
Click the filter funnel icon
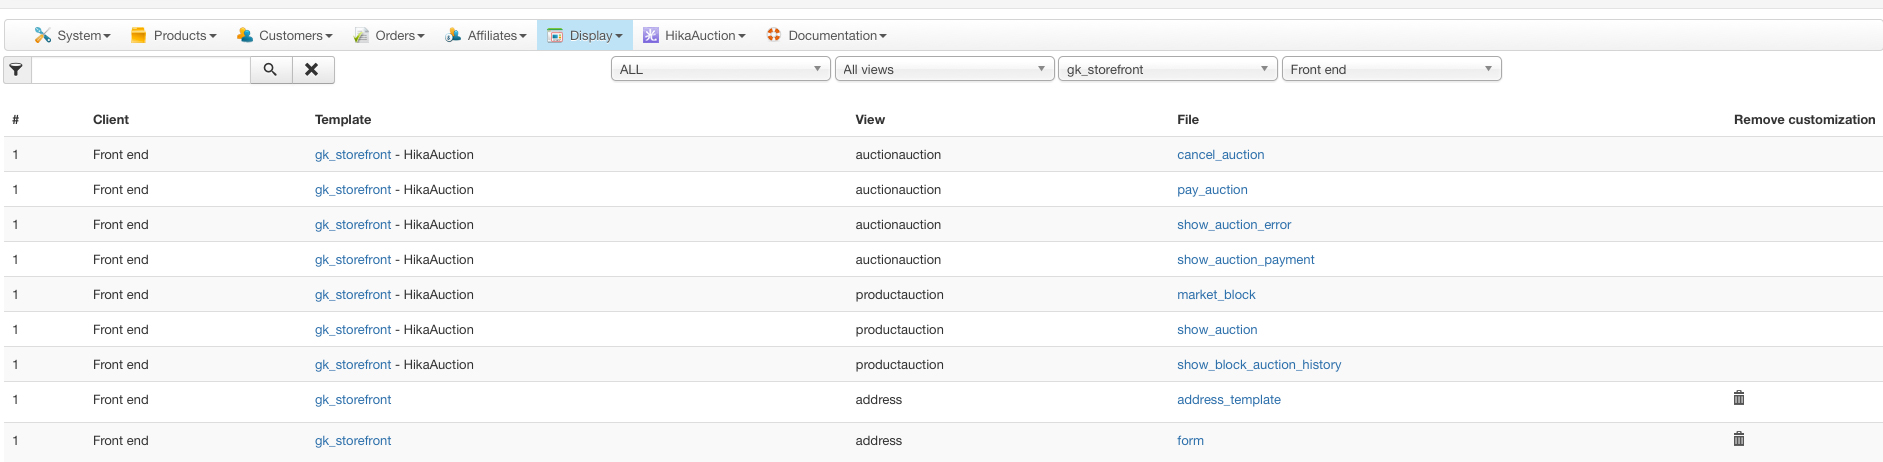pos(17,70)
